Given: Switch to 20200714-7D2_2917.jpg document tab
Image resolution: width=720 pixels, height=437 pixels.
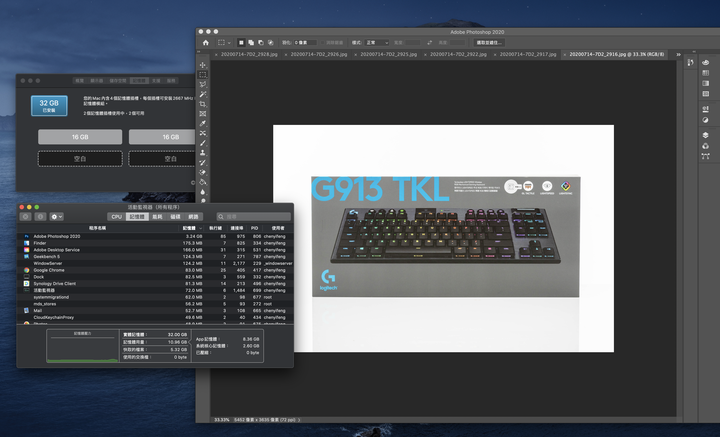Looking at the screenshot, I should tap(528, 54).
